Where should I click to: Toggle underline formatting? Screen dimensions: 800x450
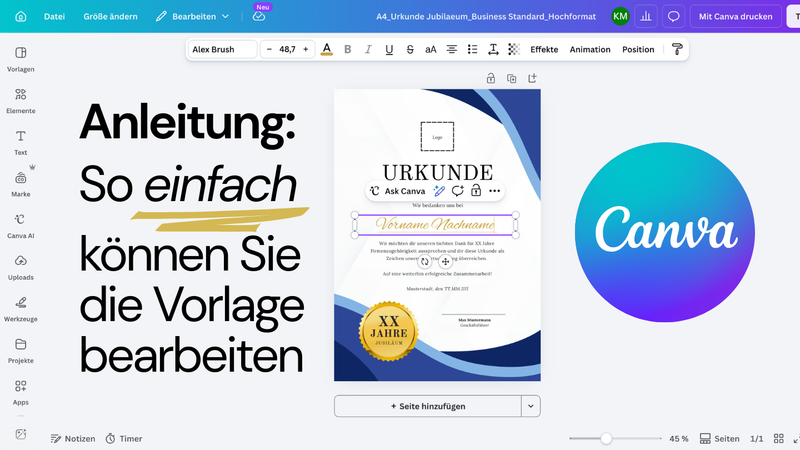coord(389,49)
